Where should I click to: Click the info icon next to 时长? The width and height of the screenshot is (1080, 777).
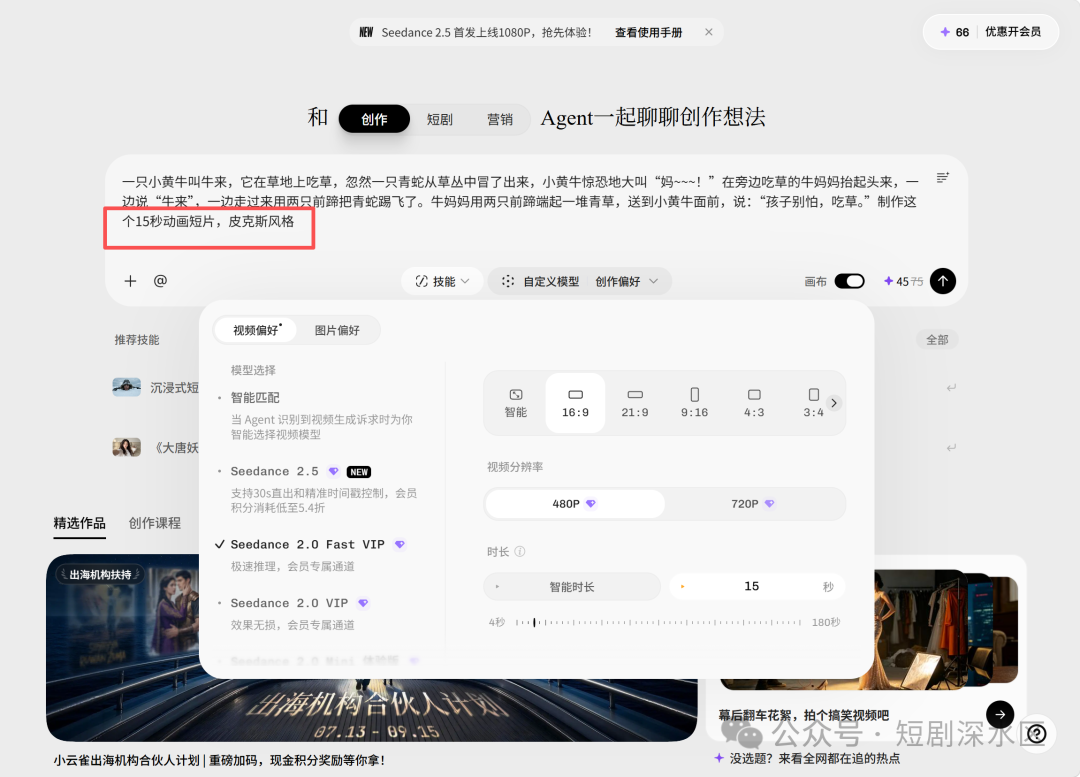520,552
